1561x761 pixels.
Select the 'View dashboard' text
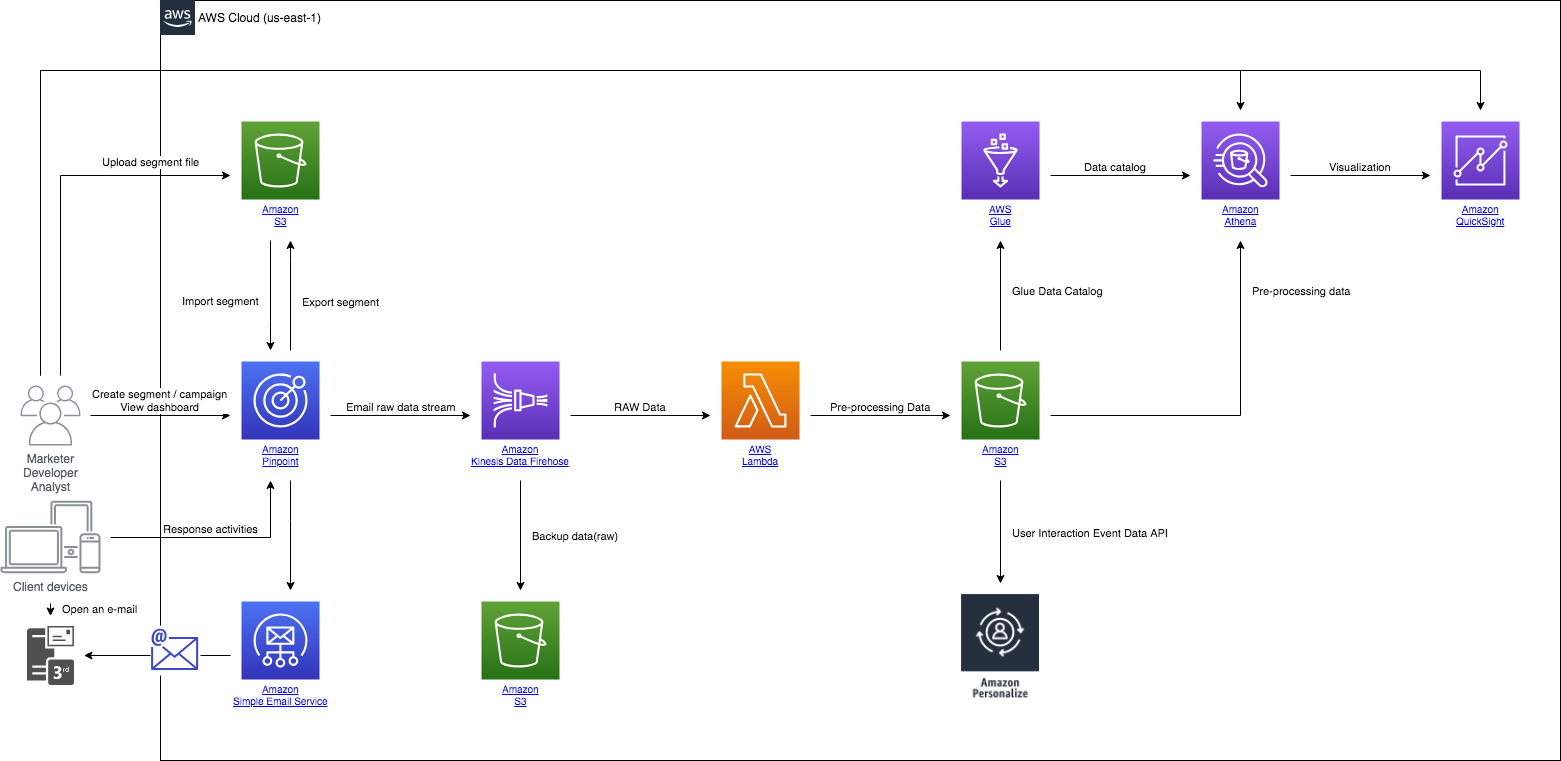point(160,407)
